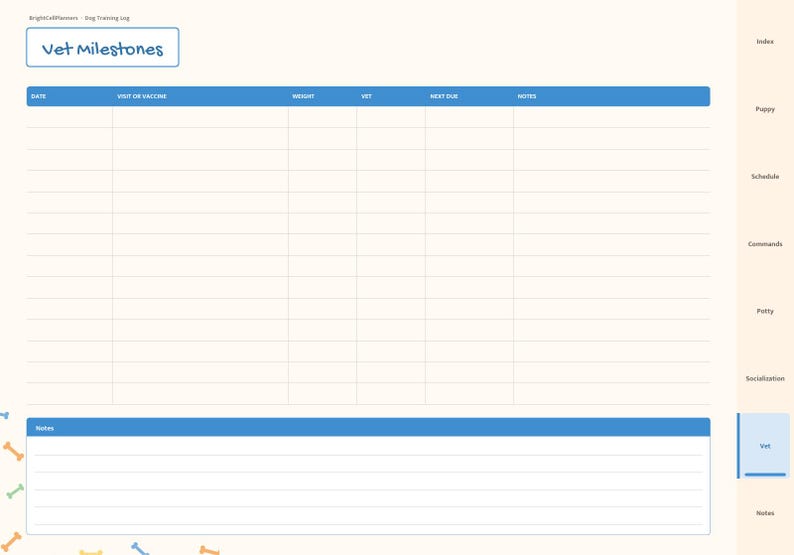Click the Notes section header bar
The height and width of the screenshot is (555, 794).
pyautogui.click(x=368, y=427)
